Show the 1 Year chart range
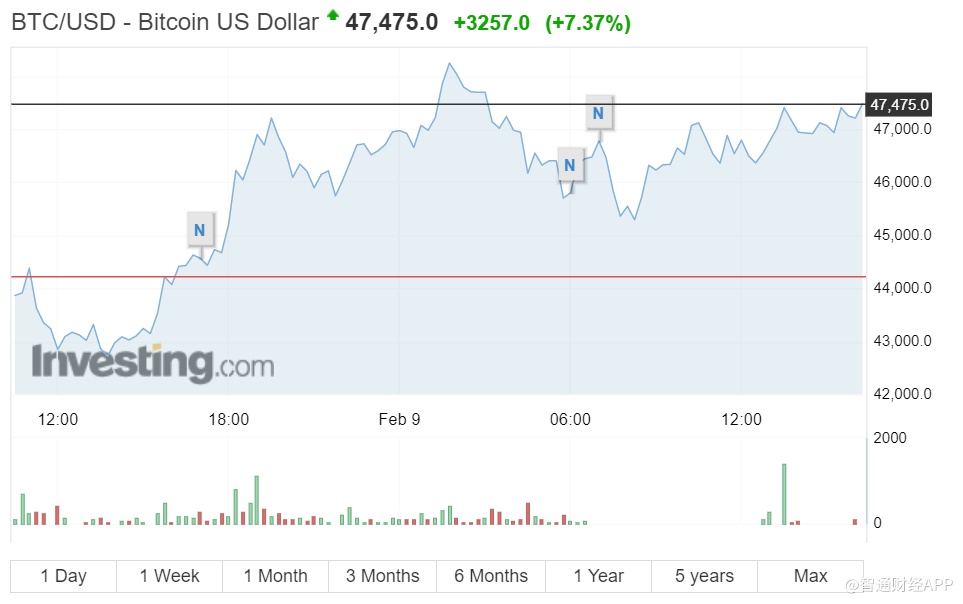The height and width of the screenshot is (604, 963). (x=598, y=576)
